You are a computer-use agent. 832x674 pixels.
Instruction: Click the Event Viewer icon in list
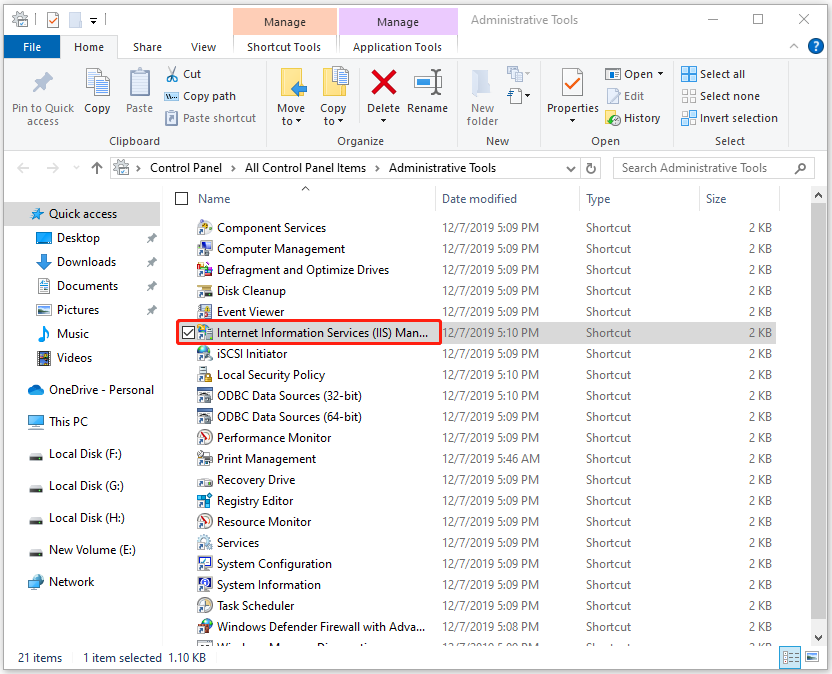click(x=205, y=312)
